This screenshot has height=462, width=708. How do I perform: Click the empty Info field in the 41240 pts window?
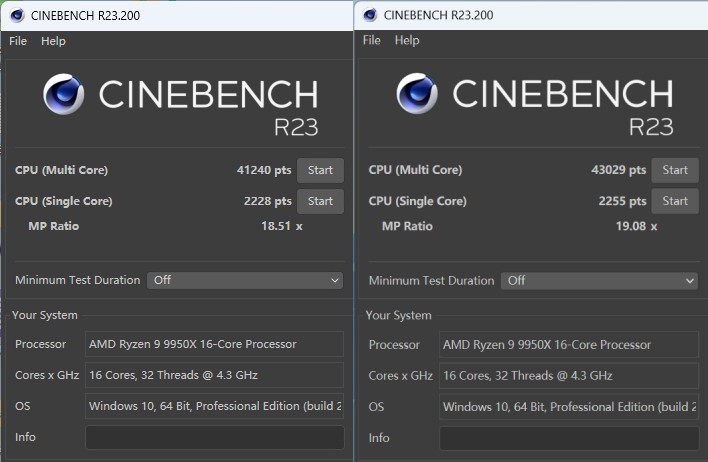[x=214, y=437]
